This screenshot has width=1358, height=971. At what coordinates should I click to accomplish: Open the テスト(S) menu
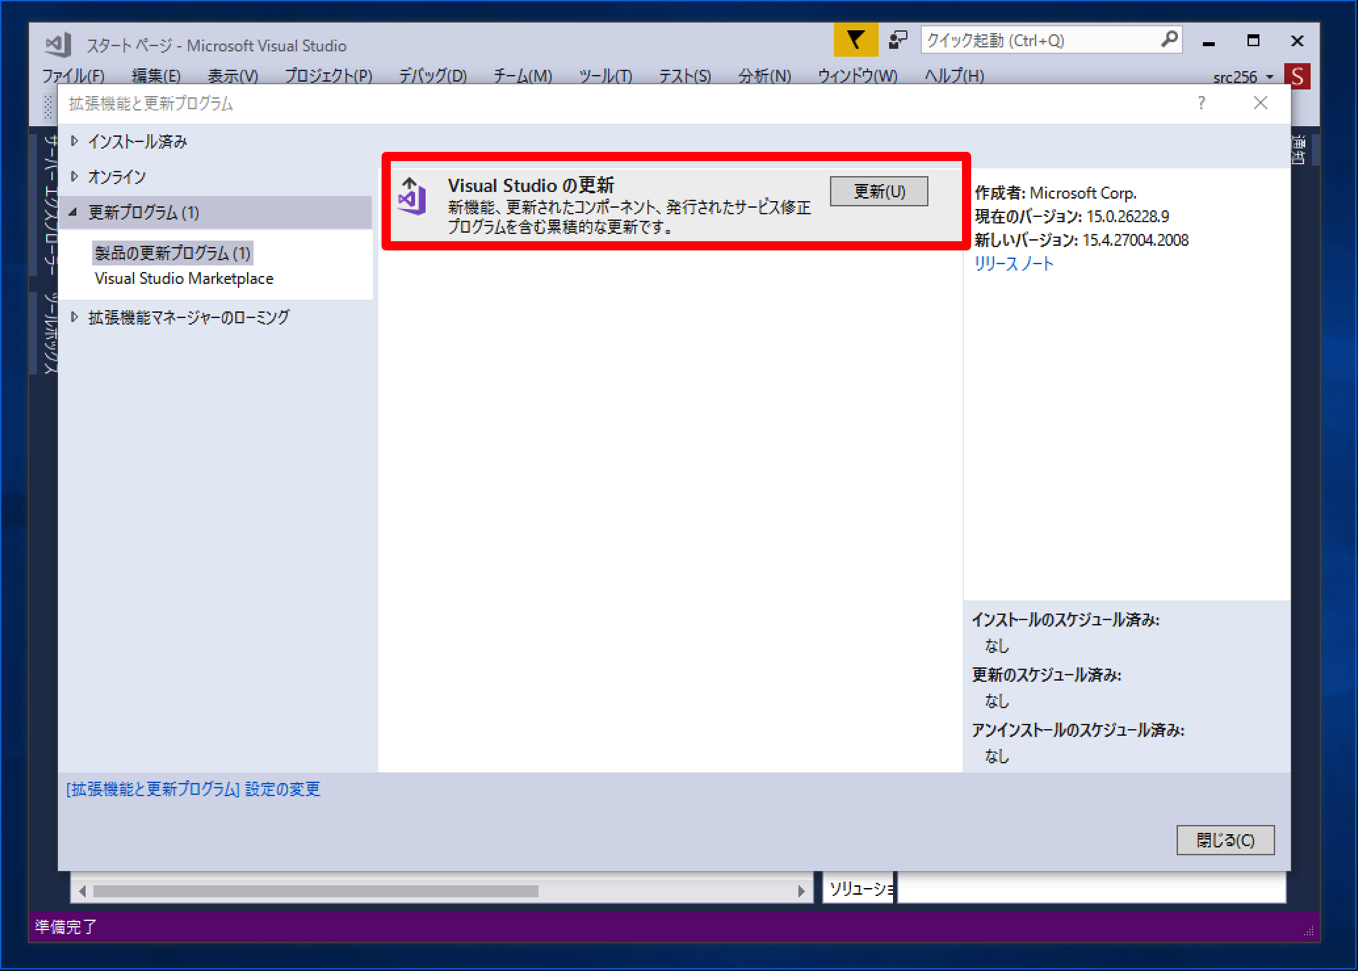coord(685,76)
